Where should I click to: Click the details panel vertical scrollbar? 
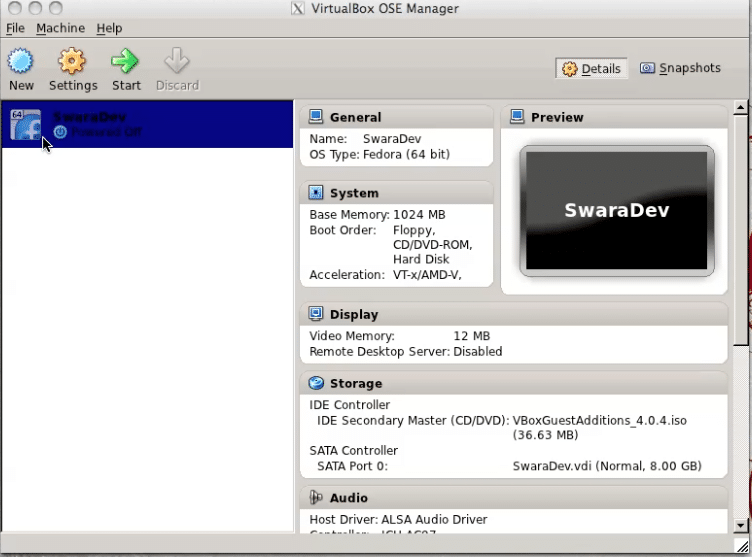741,300
